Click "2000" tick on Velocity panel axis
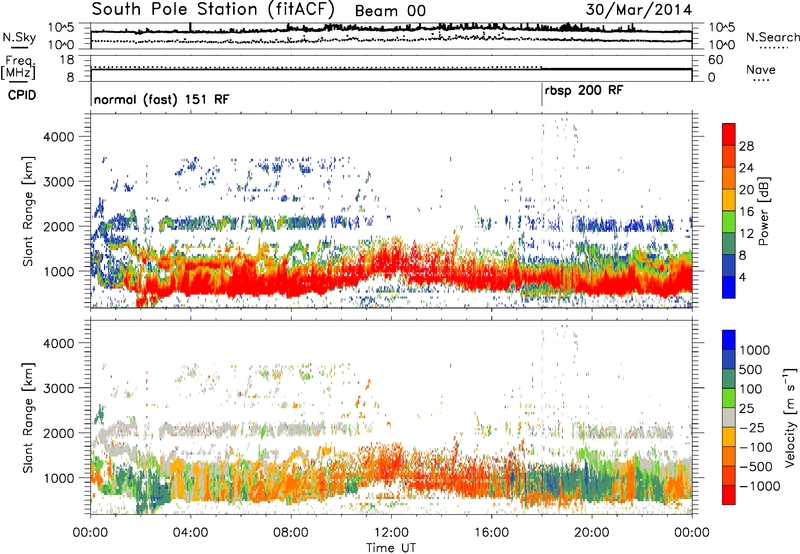 [59, 433]
